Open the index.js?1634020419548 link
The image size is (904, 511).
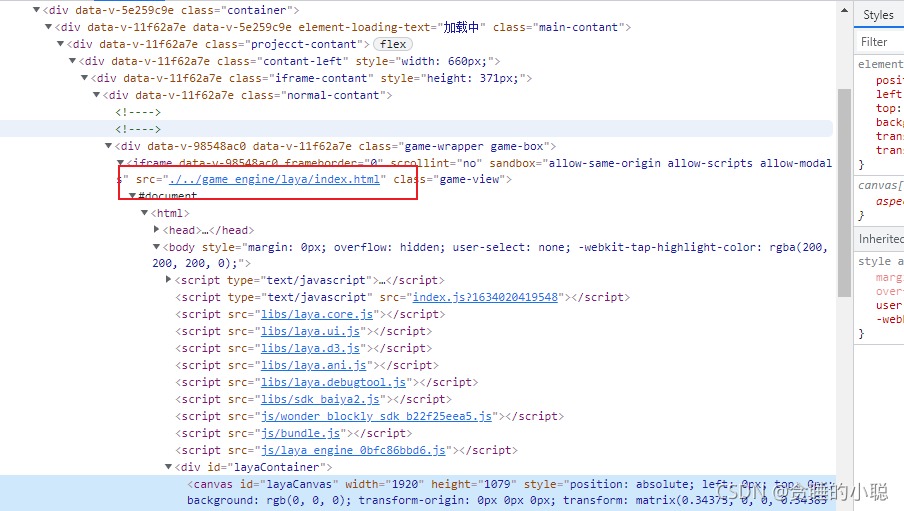pyautogui.click(x=485, y=297)
